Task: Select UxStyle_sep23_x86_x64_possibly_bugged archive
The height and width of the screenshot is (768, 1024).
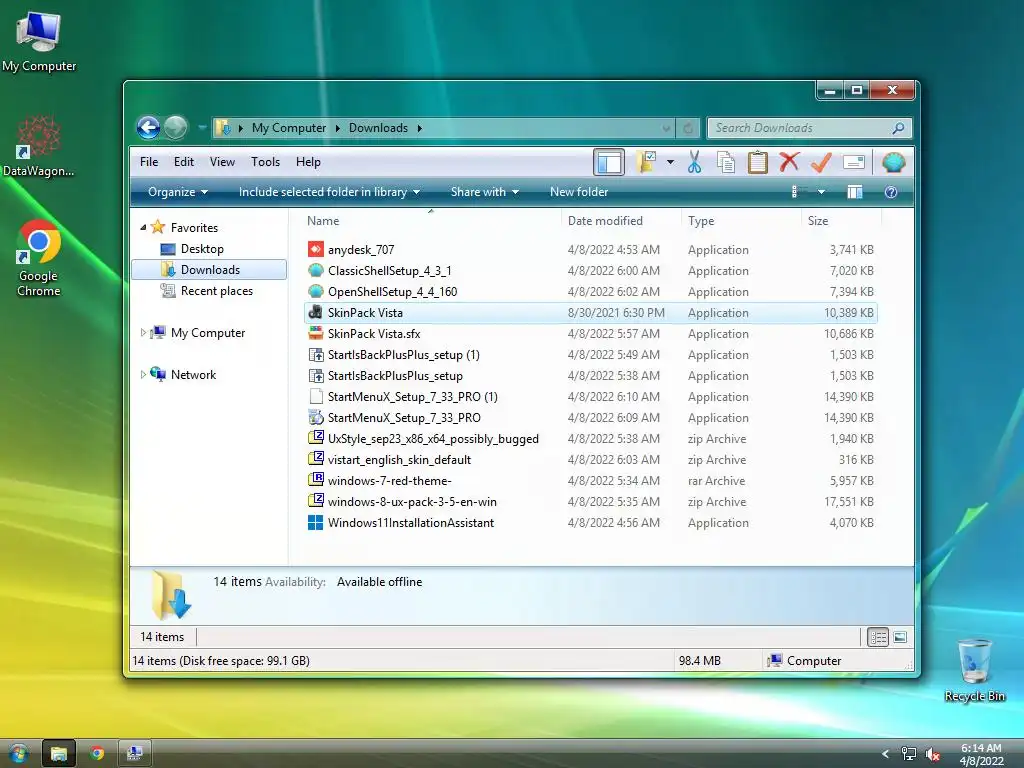Action: coord(590,439)
